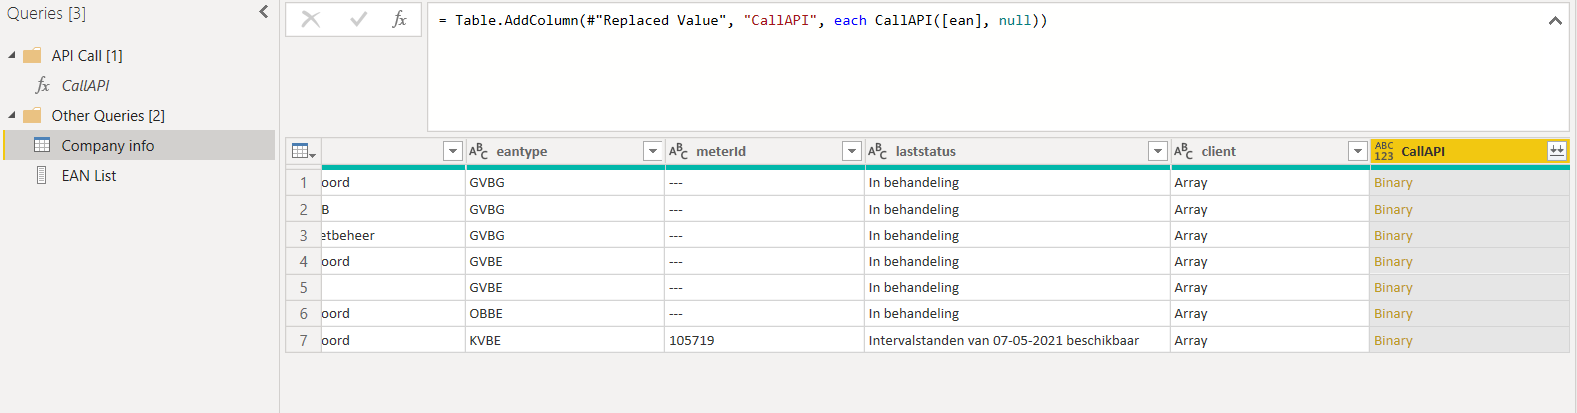Open the table options menu icon
Screen dimensions: 1577x413
pyautogui.click(x=304, y=151)
